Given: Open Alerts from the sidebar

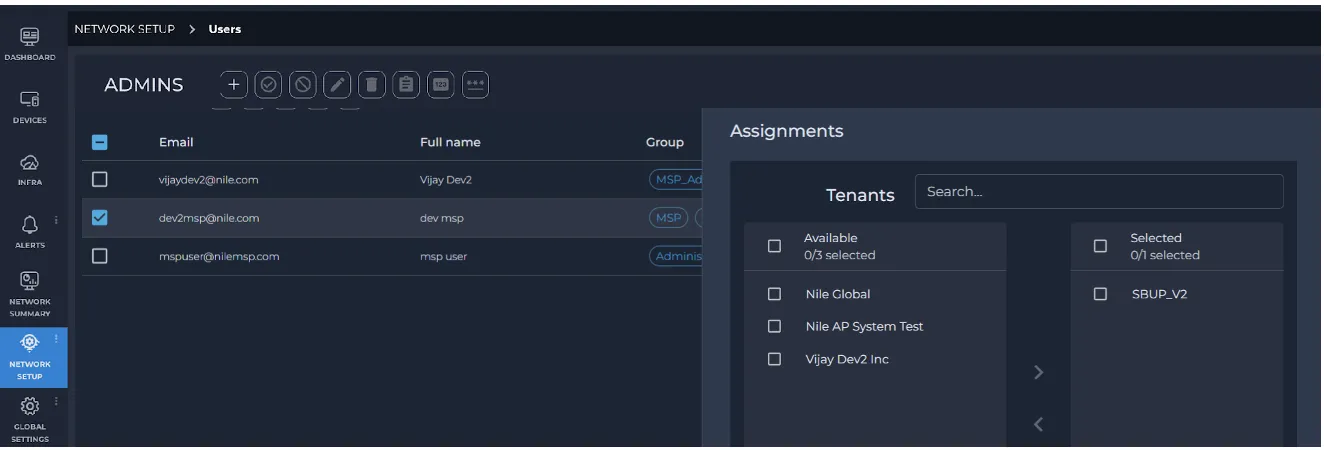Looking at the screenshot, I should 30,231.
